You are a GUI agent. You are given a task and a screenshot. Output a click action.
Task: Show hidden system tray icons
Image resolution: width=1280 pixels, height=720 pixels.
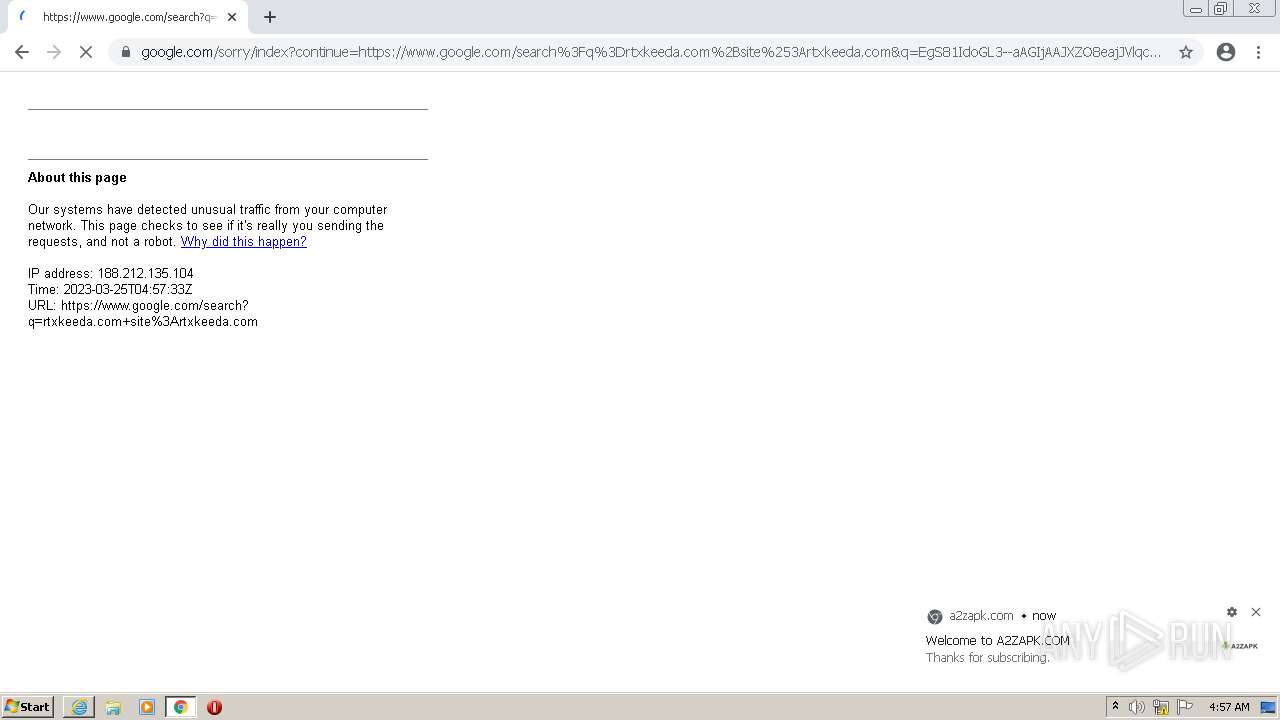pos(1116,707)
